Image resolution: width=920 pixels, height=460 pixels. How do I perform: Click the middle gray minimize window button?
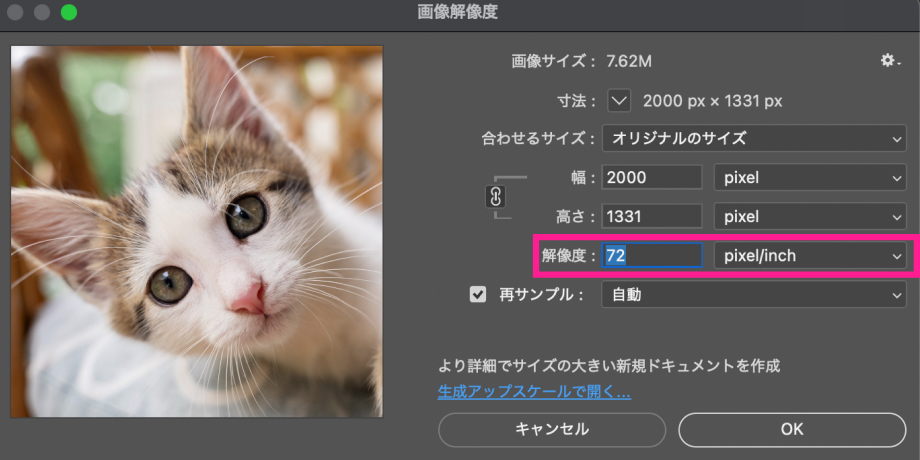click(42, 13)
